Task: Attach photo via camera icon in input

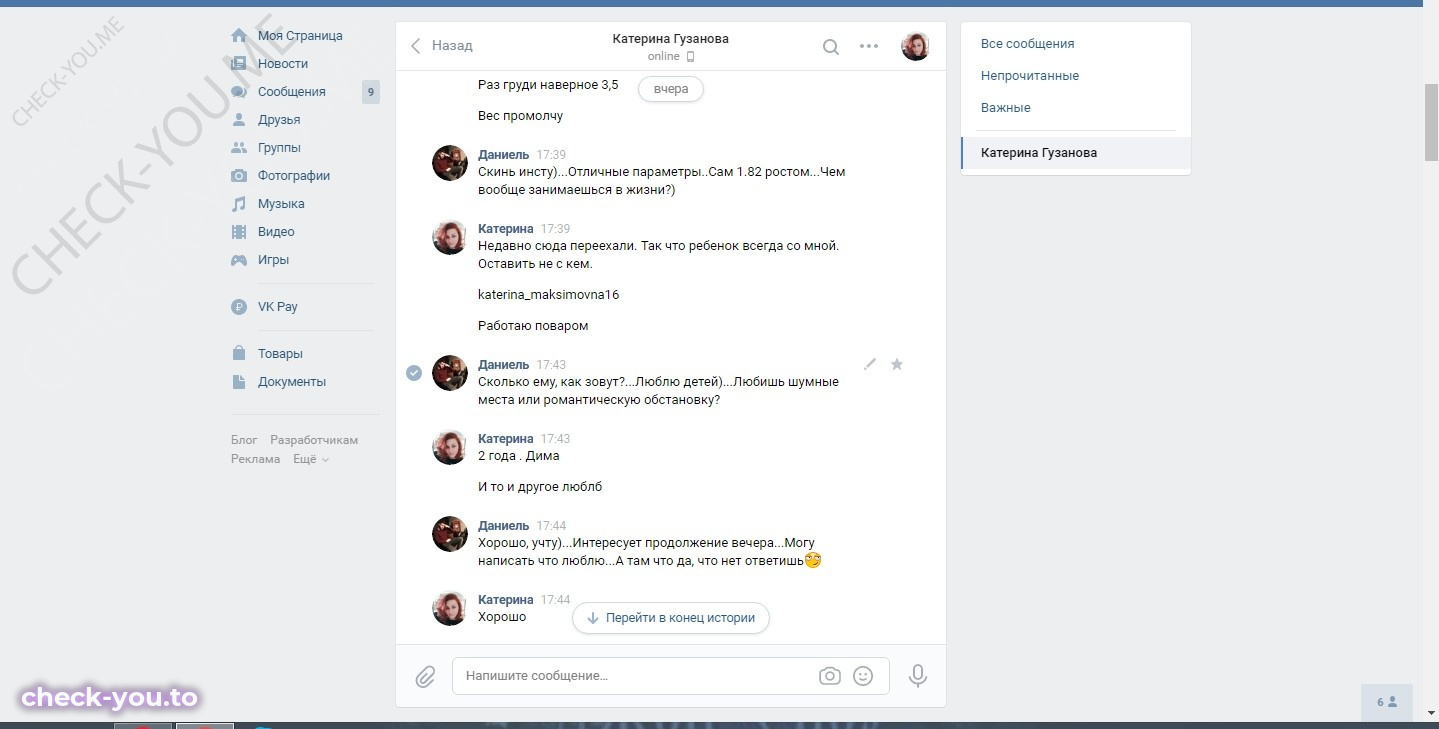Action: click(830, 676)
